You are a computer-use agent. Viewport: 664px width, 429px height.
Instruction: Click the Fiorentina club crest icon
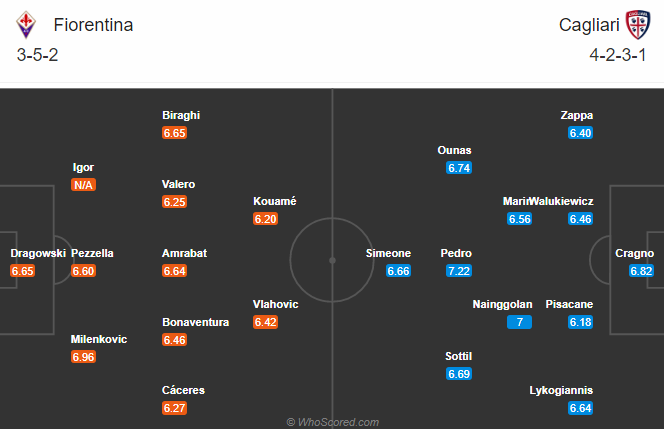pos(26,25)
